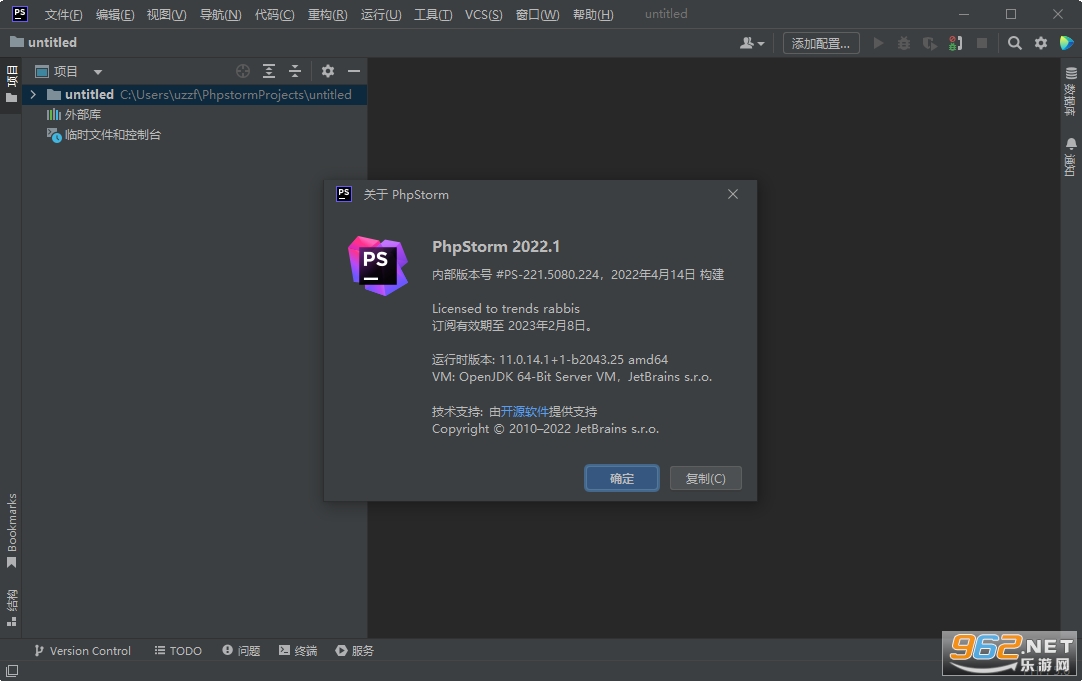Toggle the 项目 tool window sidebar tab

tap(11, 84)
